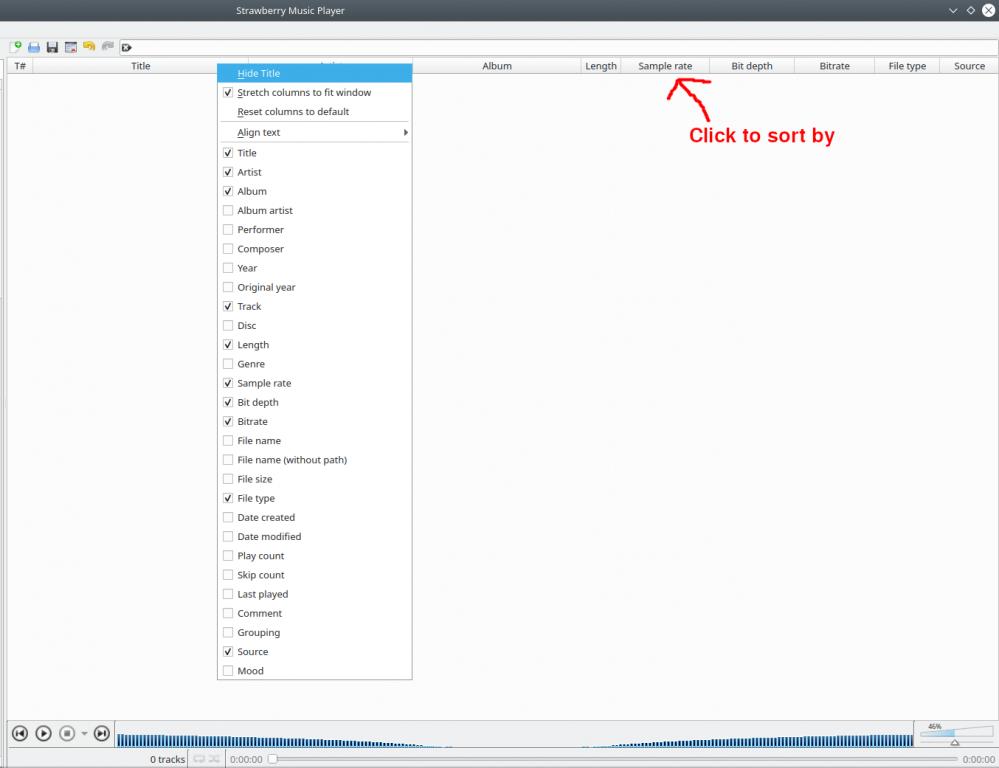Click the yellow undo arrow icon
Image resolution: width=999 pixels, height=768 pixels.
click(x=89, y=47)
